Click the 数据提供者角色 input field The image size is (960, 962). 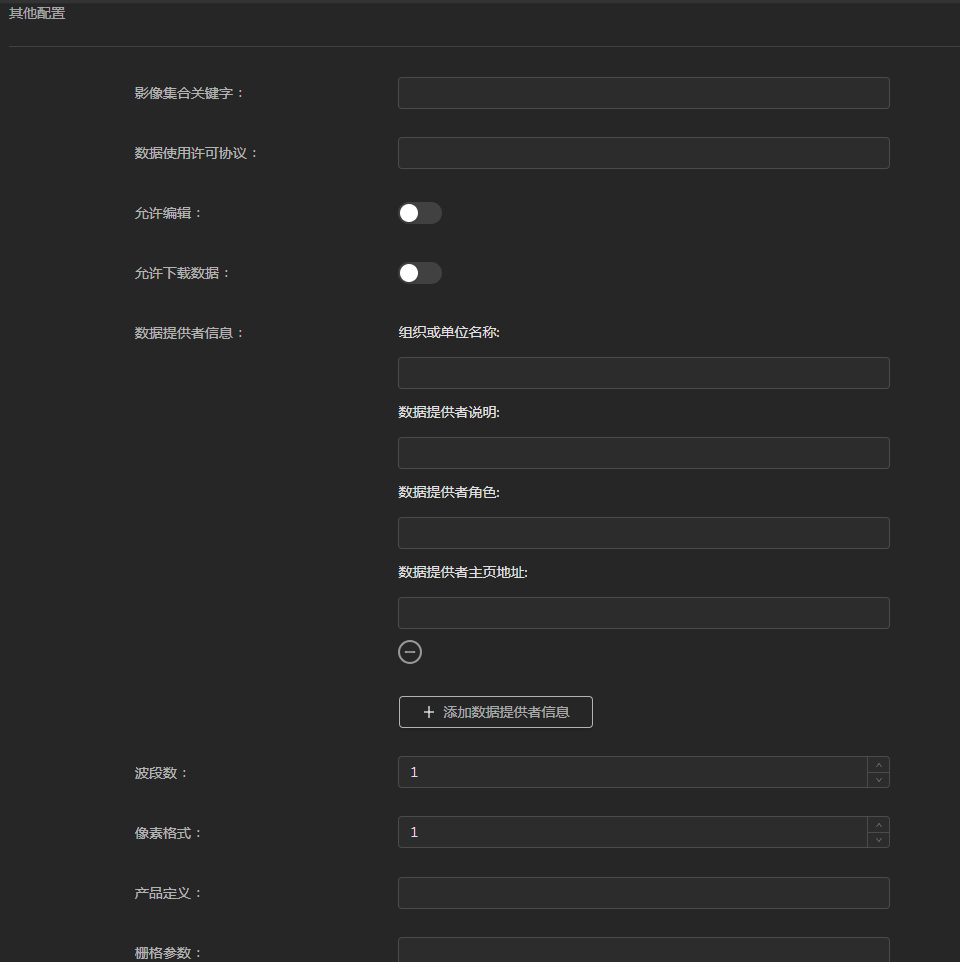tap(643, 532)
